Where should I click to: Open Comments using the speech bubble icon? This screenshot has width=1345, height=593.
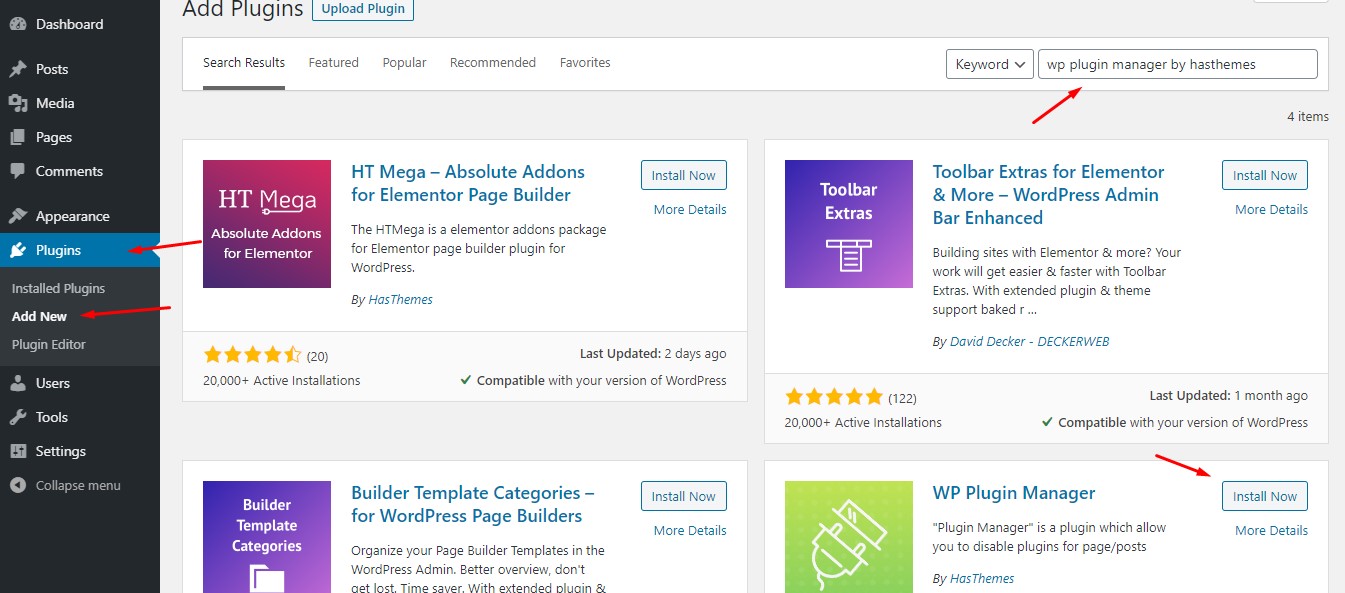click(17, 170)
